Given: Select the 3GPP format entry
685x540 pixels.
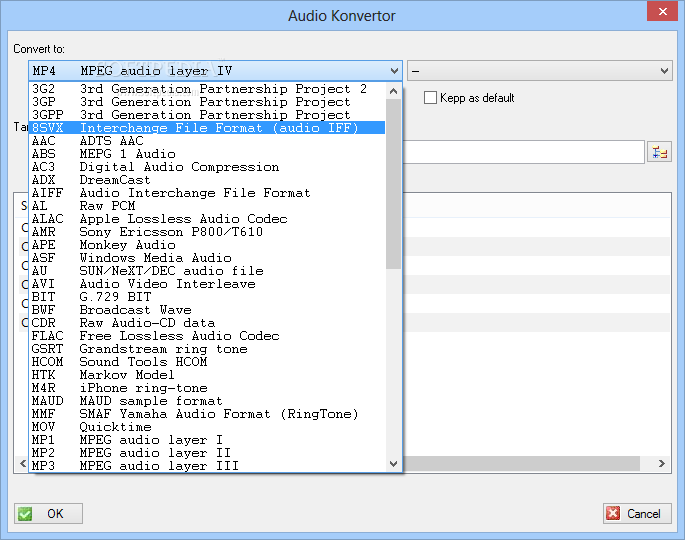Looking at the screenshot, I should 207,115.
